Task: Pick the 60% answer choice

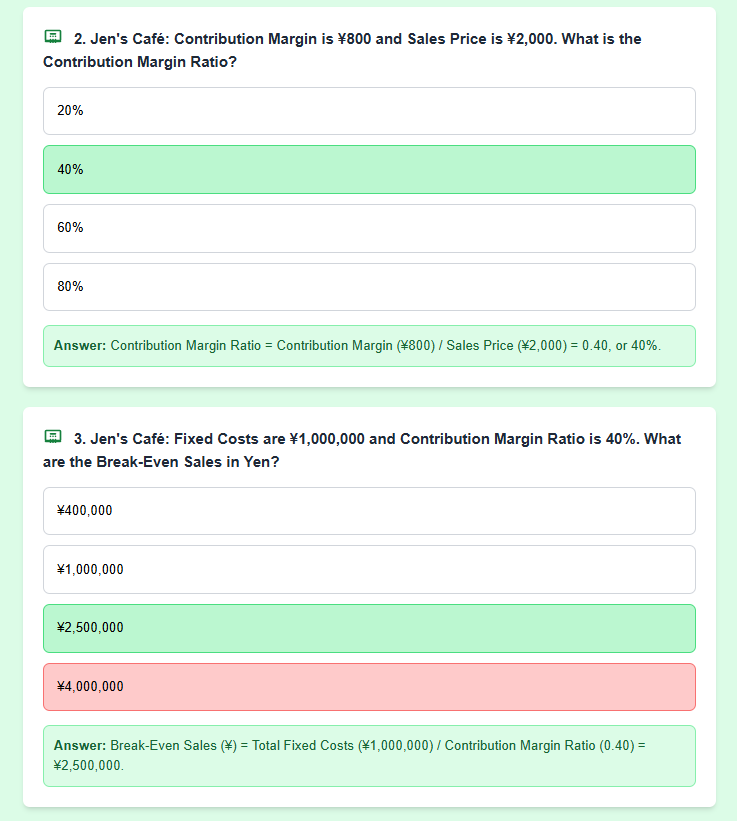Action: 369,228
